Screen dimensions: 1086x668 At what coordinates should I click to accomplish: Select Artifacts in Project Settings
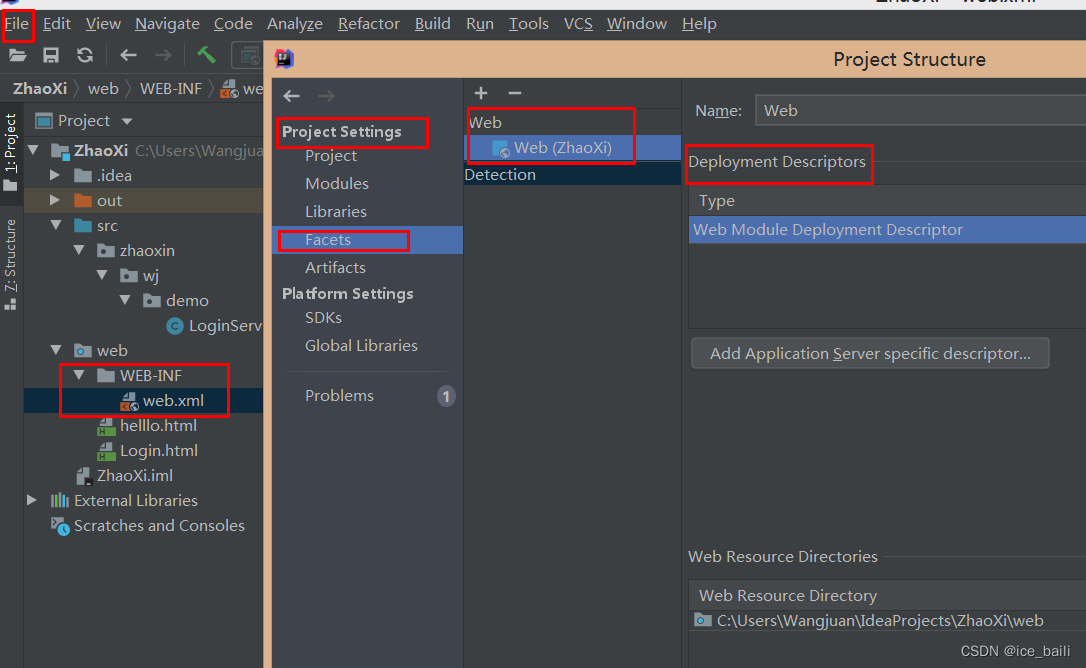tap(335, 268)
